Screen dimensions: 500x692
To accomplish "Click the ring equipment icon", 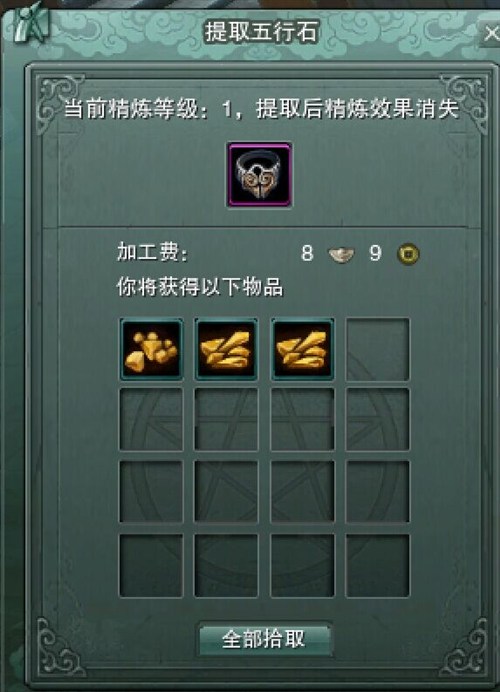I will [x=259, y=175].
